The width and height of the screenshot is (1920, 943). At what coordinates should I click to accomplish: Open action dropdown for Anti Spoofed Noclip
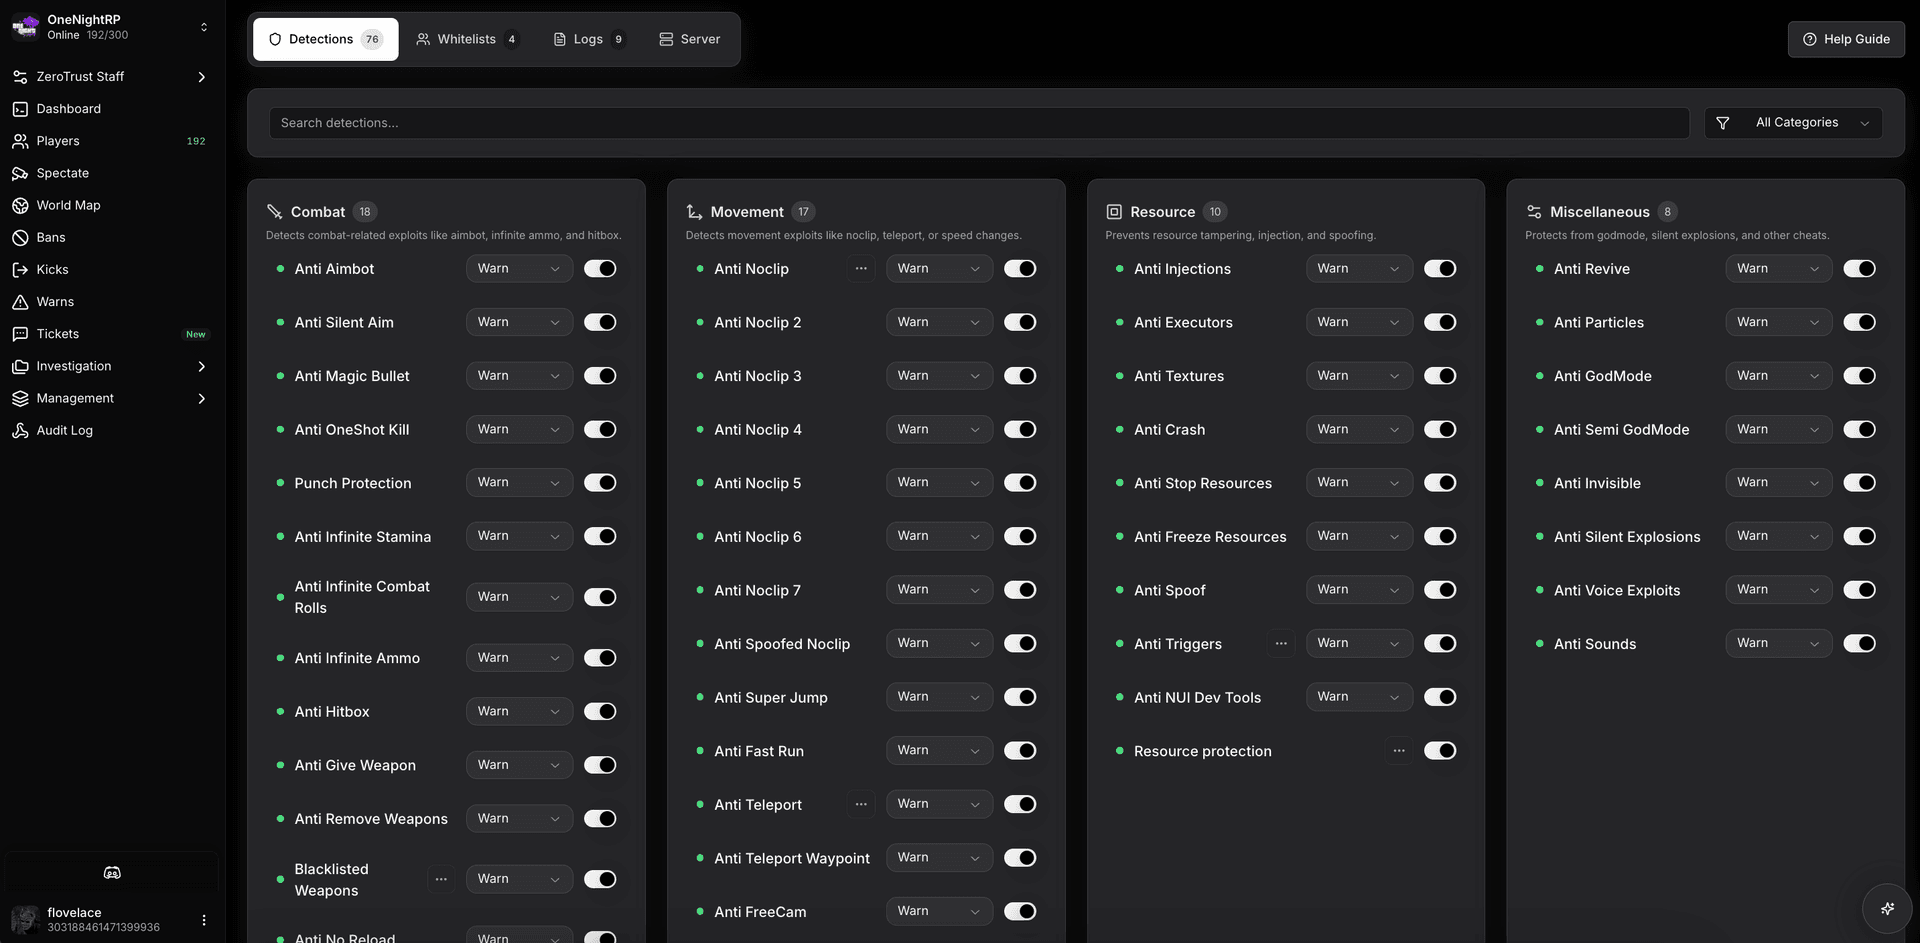click(x=939, y=643)
